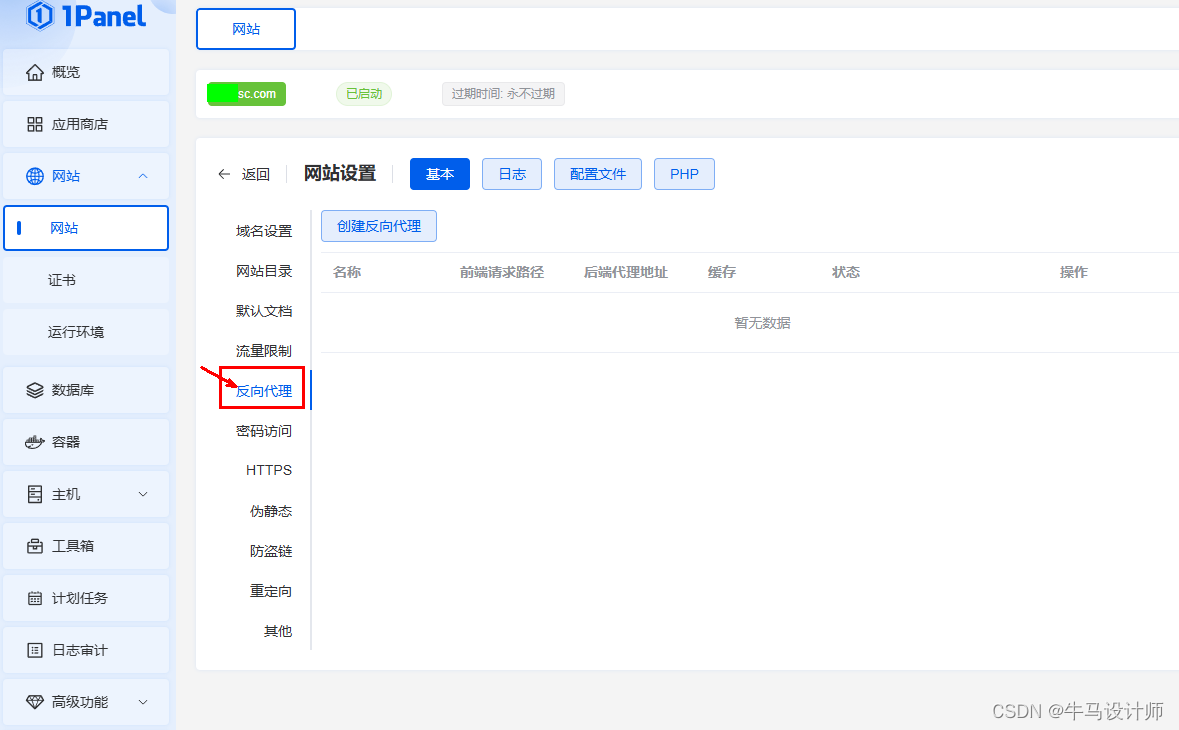Click the back arrow next to 返回

(x=224, y=173)
